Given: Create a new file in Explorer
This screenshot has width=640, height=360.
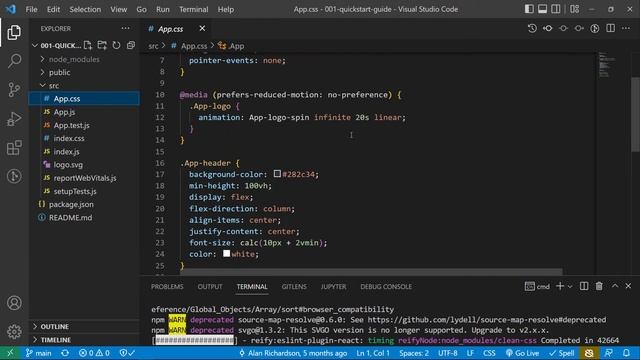Looking at the screenshot, I should point(88,45).
